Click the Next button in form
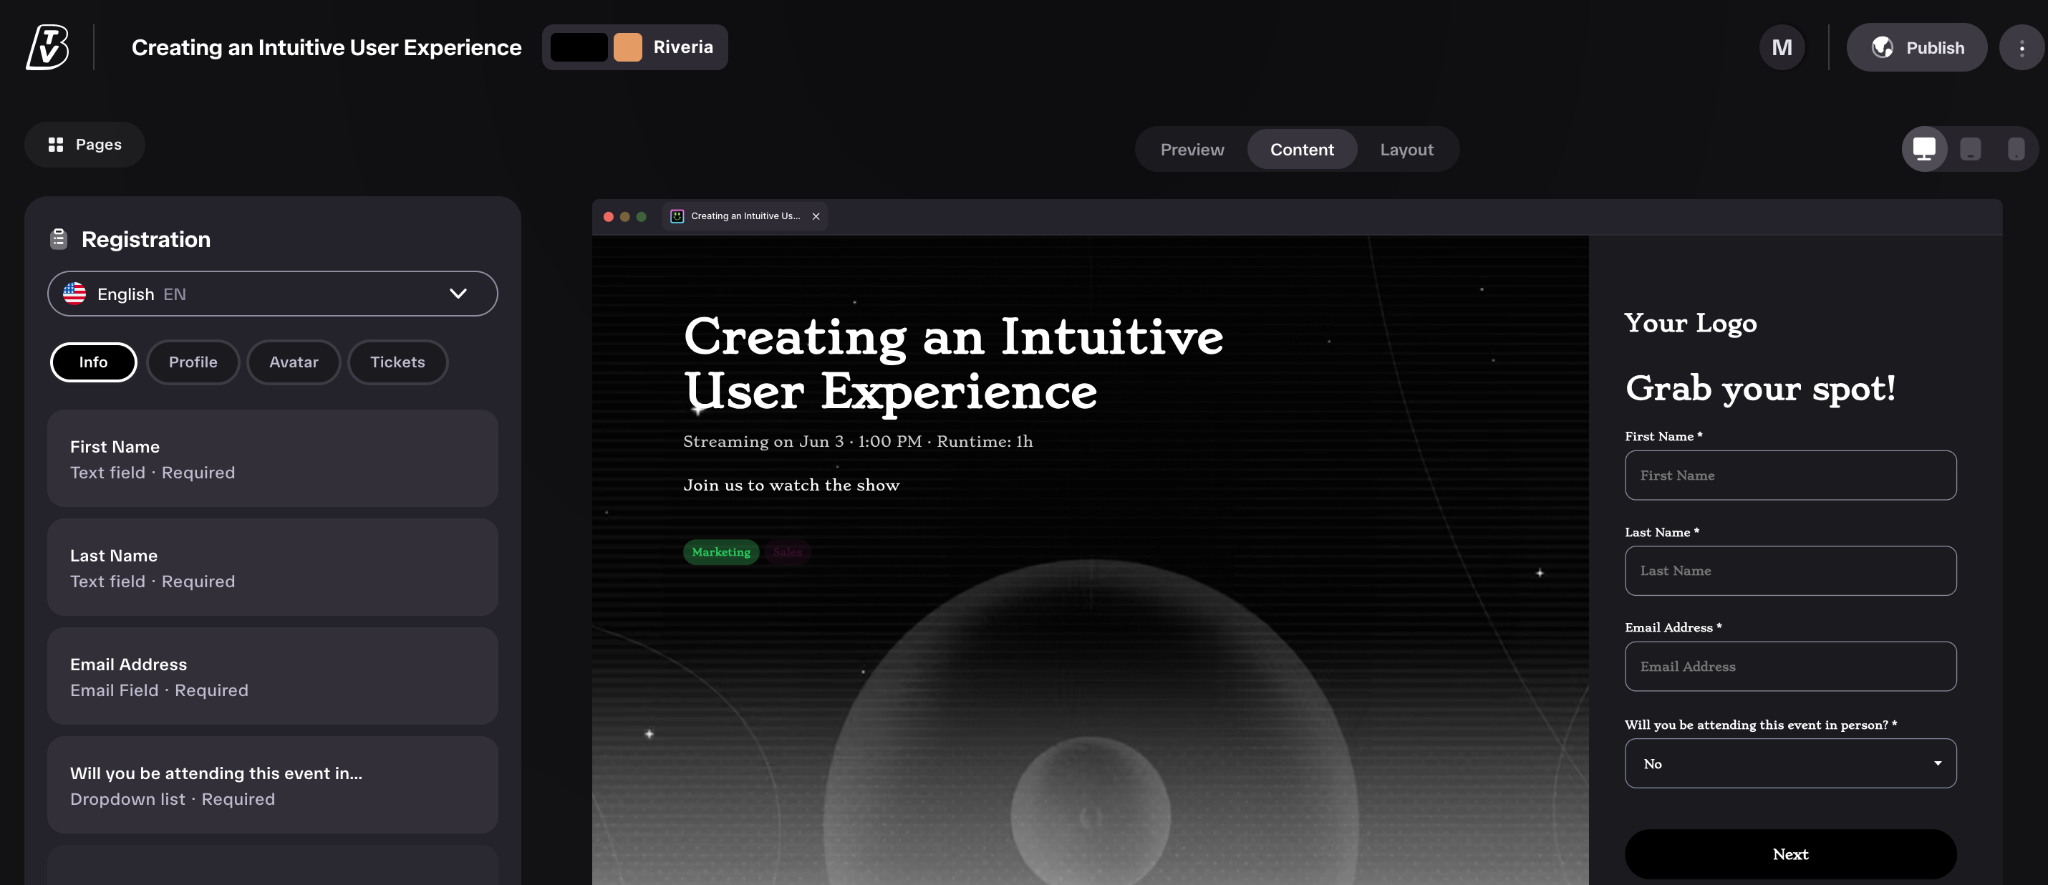The height and width of the screenshot is (885, 2048). pos(1790,854)
